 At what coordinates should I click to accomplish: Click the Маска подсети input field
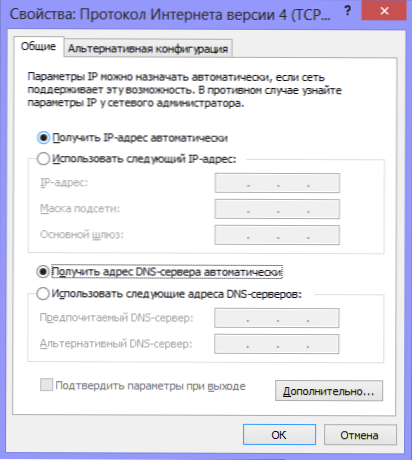point(277,209)
